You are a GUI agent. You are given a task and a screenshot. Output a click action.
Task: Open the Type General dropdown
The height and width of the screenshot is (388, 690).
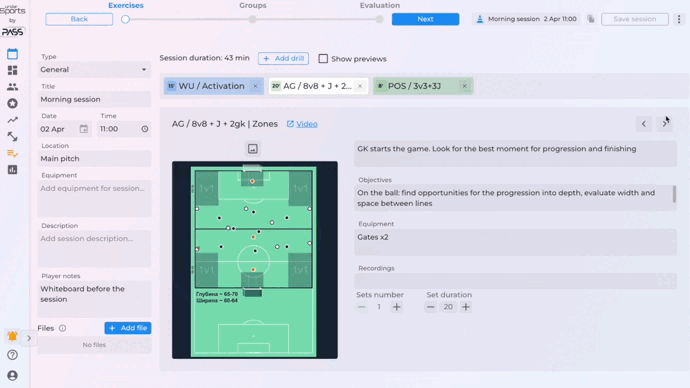coord(94,70)
